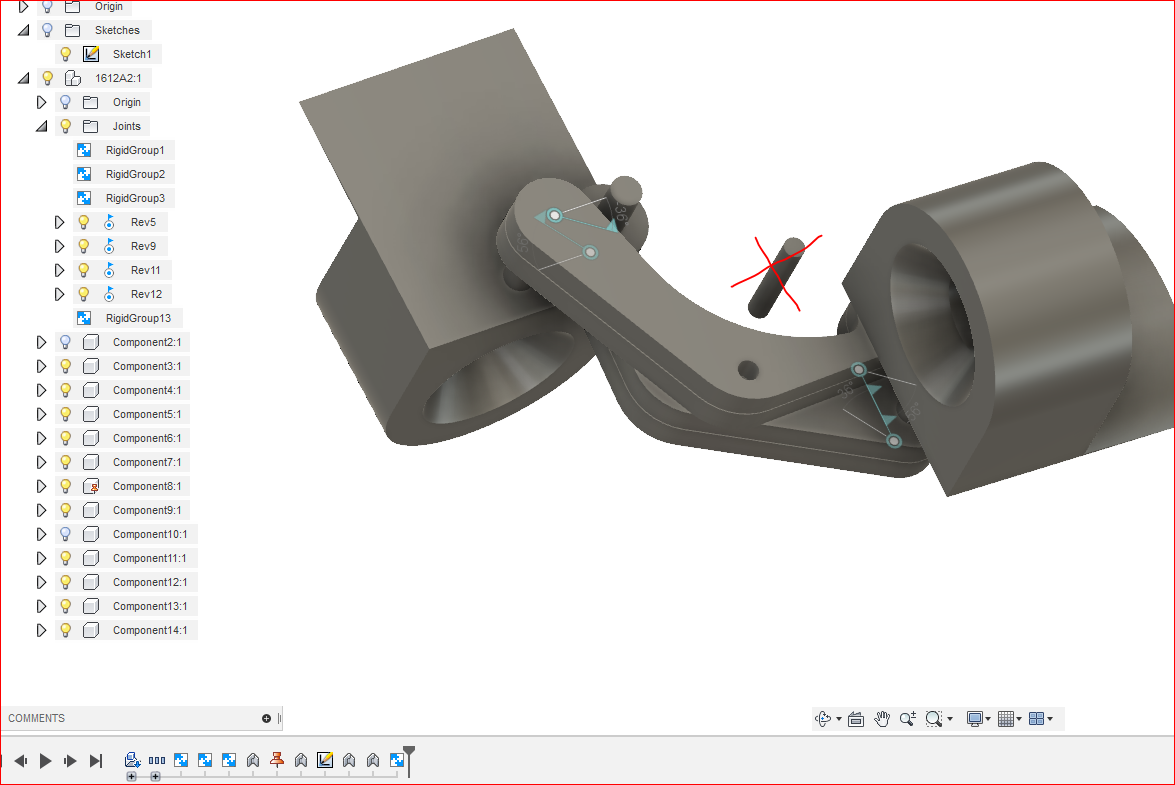Hide Sketch1 using its lightbulb toggle
Viewport: 1175px width, 785px height.
tap(64, 53)
